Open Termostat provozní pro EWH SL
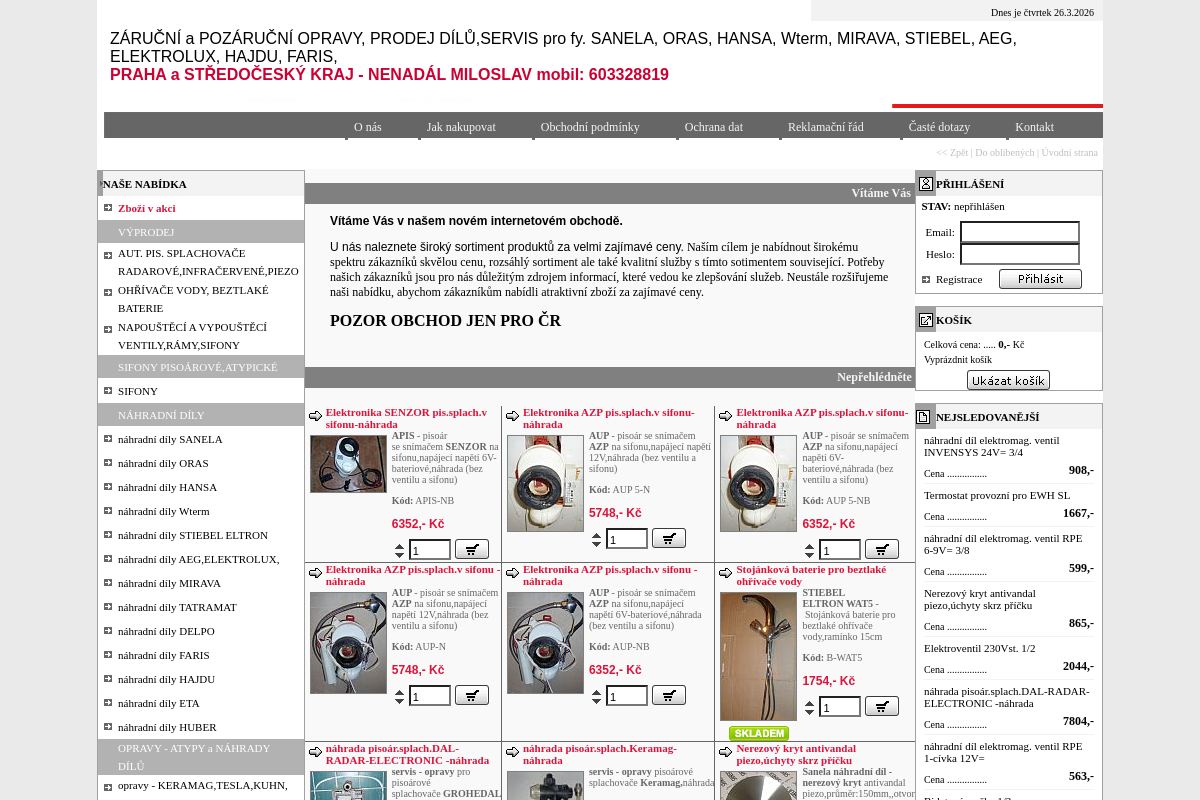 pos(997,495)
